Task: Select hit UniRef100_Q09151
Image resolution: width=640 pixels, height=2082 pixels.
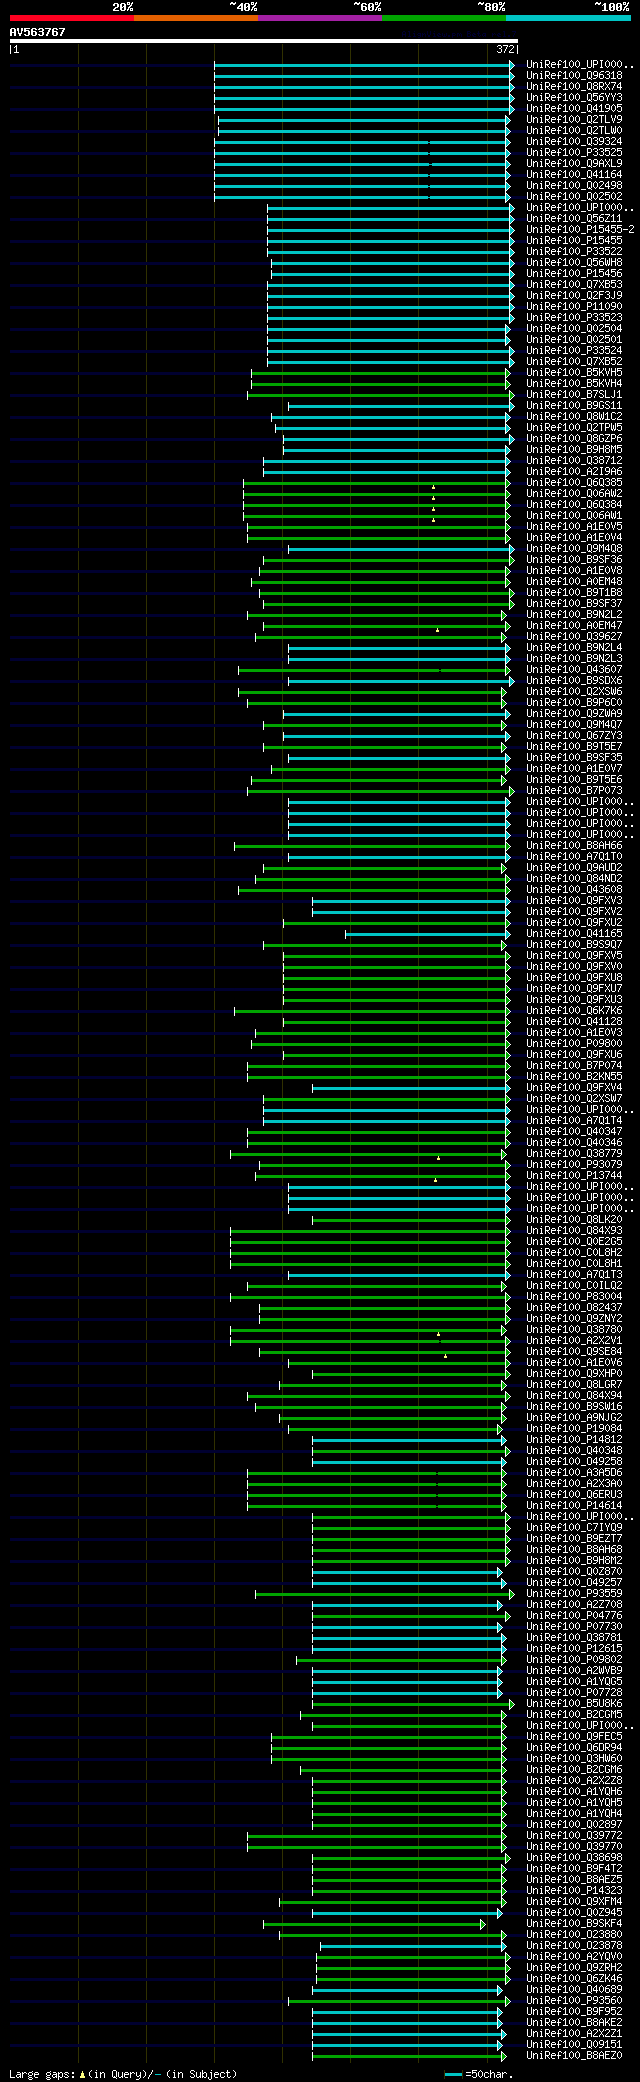Action: [x=574, y=2044]
